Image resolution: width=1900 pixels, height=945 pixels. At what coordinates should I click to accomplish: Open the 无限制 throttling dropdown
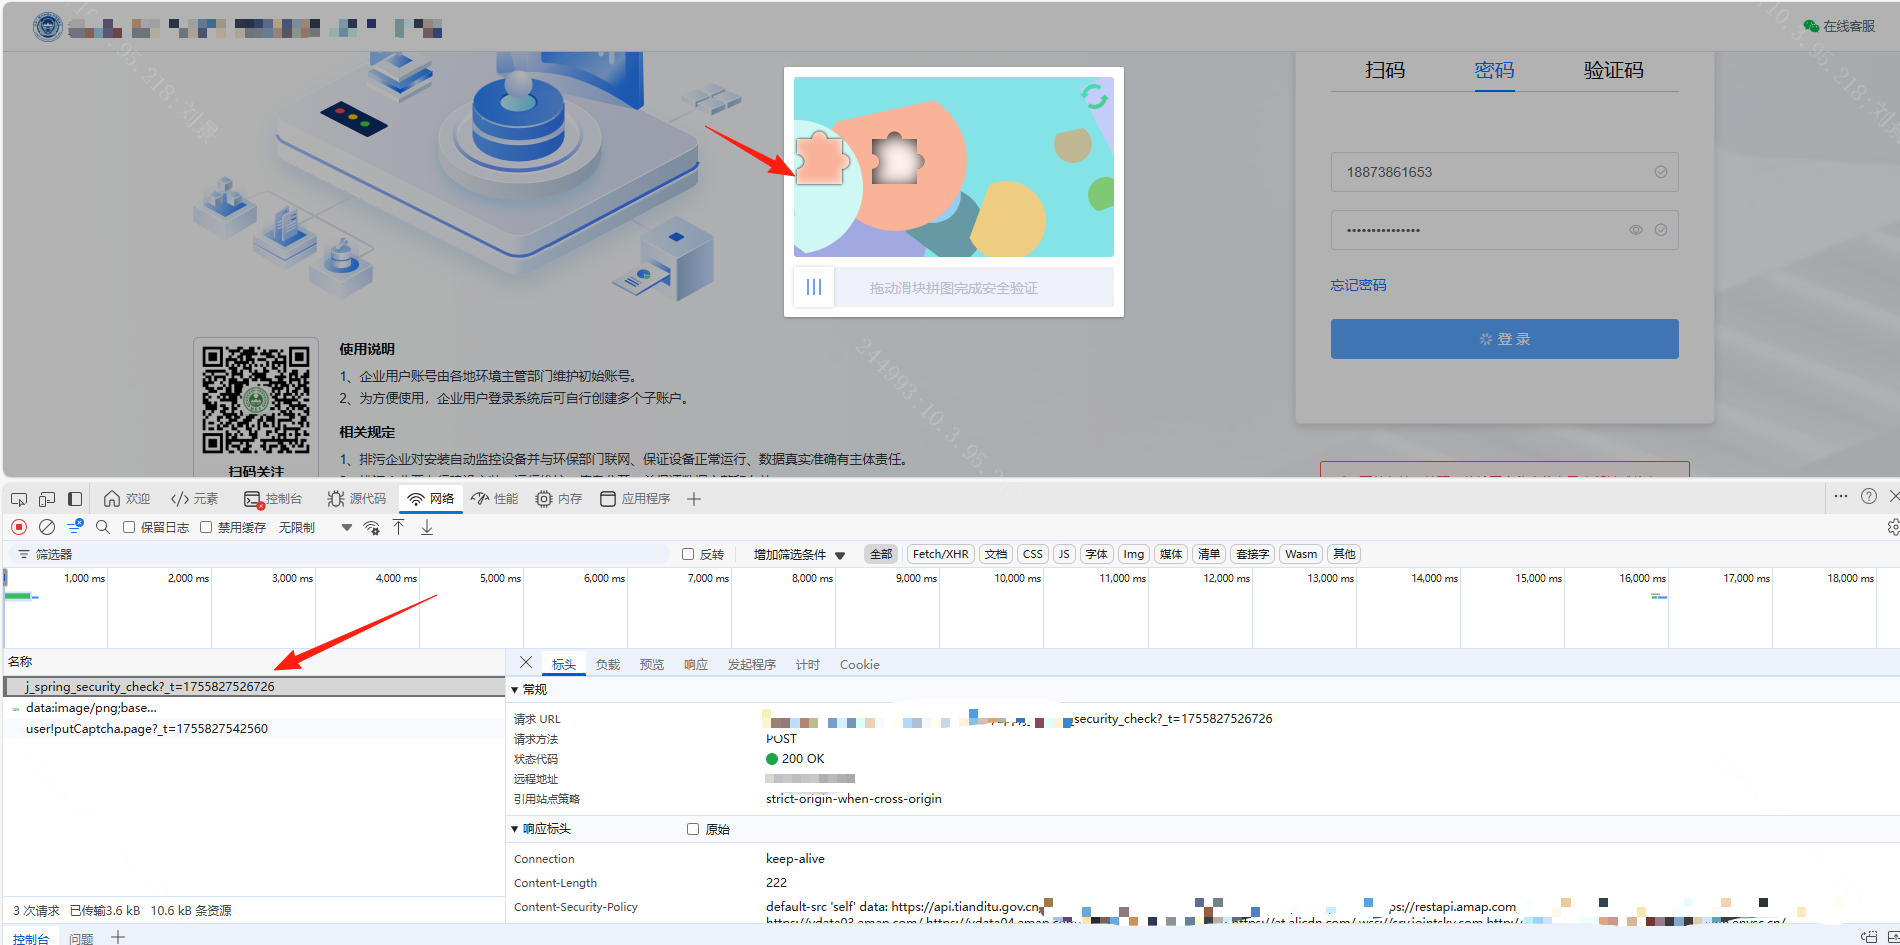(x=315, y=527)
